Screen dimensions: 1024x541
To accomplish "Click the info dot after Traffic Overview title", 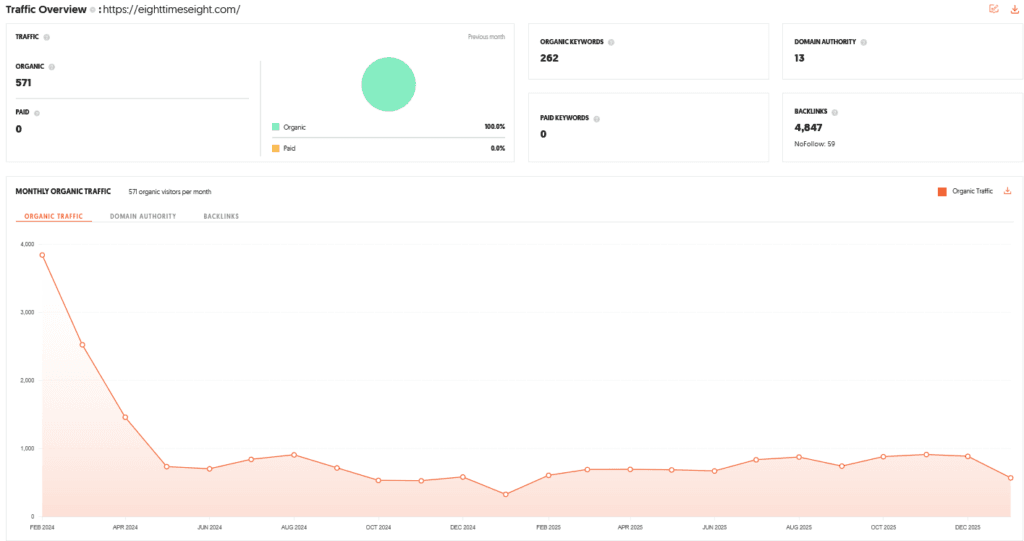I will click(x=93, y=10).
